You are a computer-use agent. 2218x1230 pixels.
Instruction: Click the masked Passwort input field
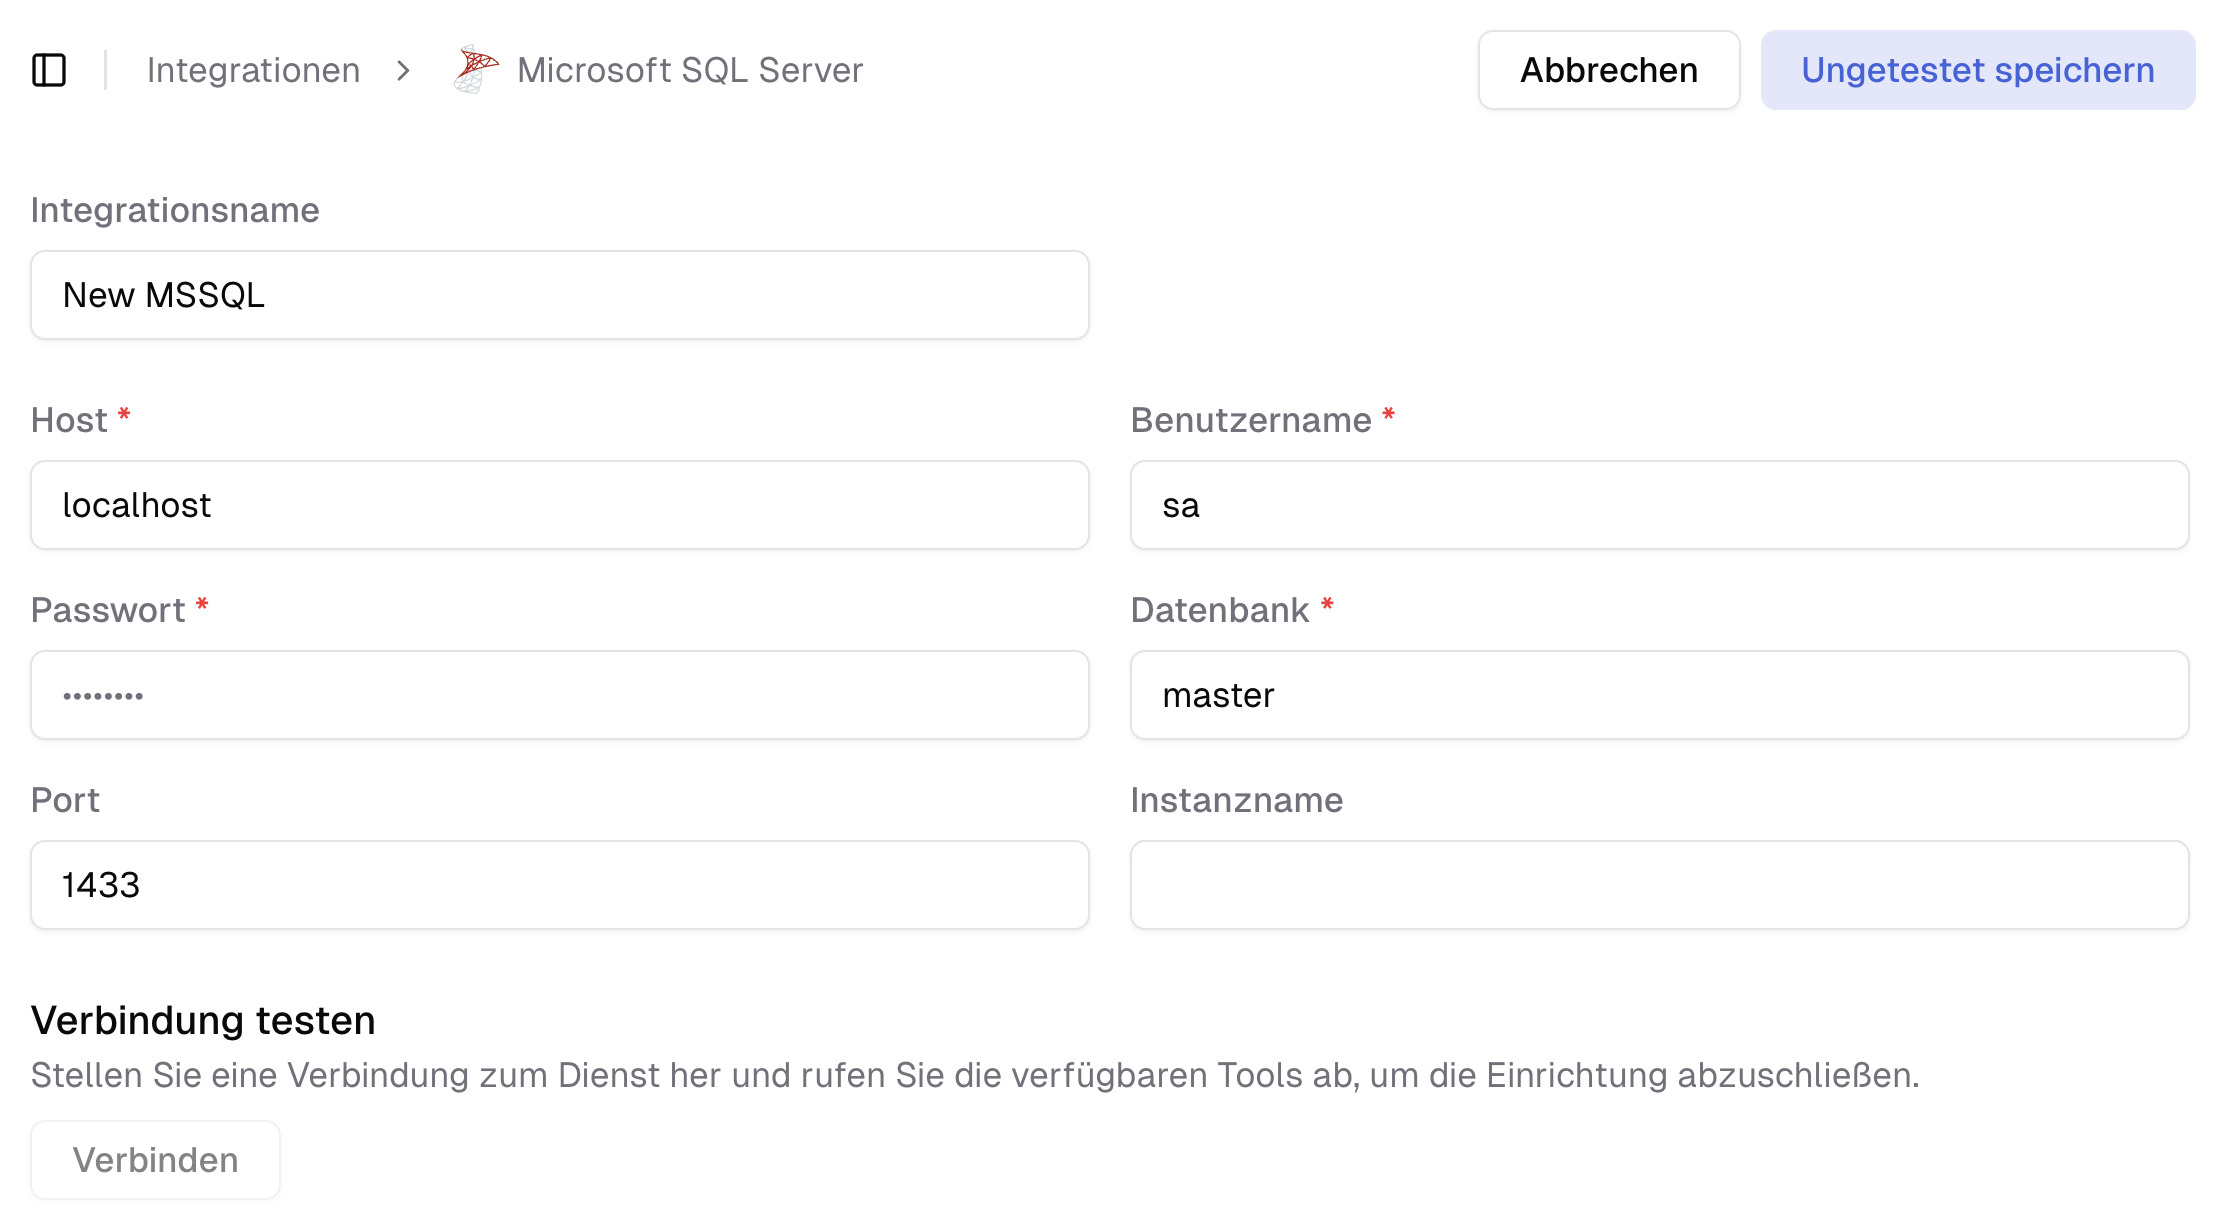point(557,694)
